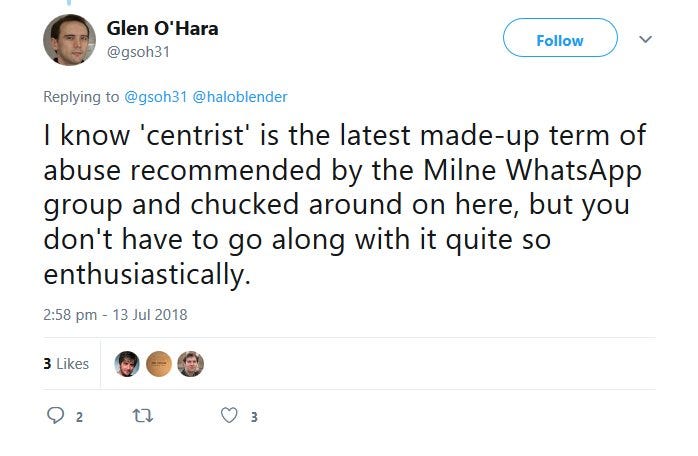The image size is (698, 456).
Task: Click the reply count number 2
Action: point(79,417)
